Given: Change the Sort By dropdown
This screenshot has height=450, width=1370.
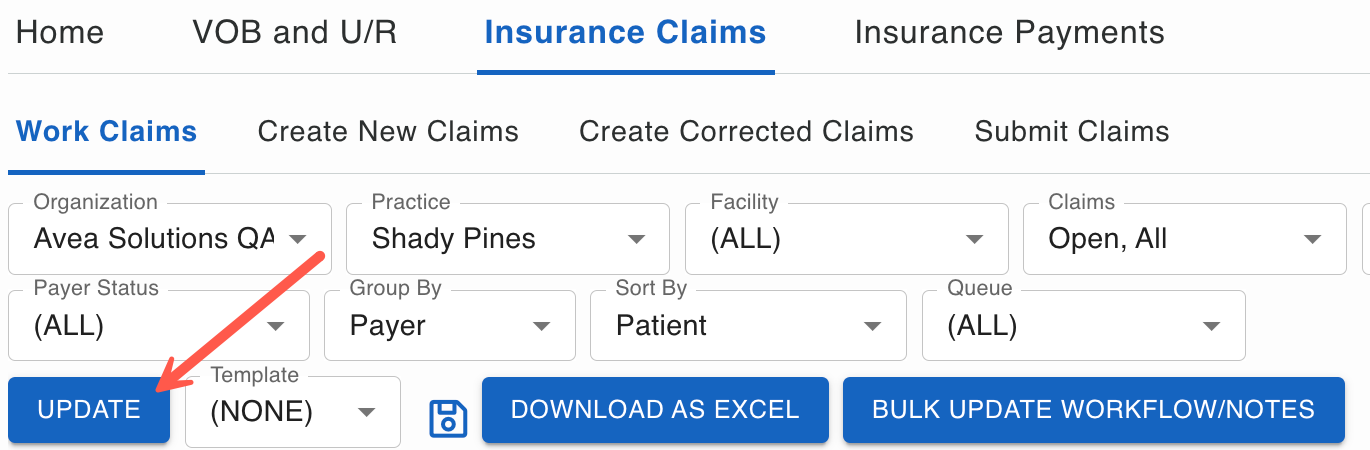Looking at the screenshot, I should pyautogui.click(x=747, y=326).
